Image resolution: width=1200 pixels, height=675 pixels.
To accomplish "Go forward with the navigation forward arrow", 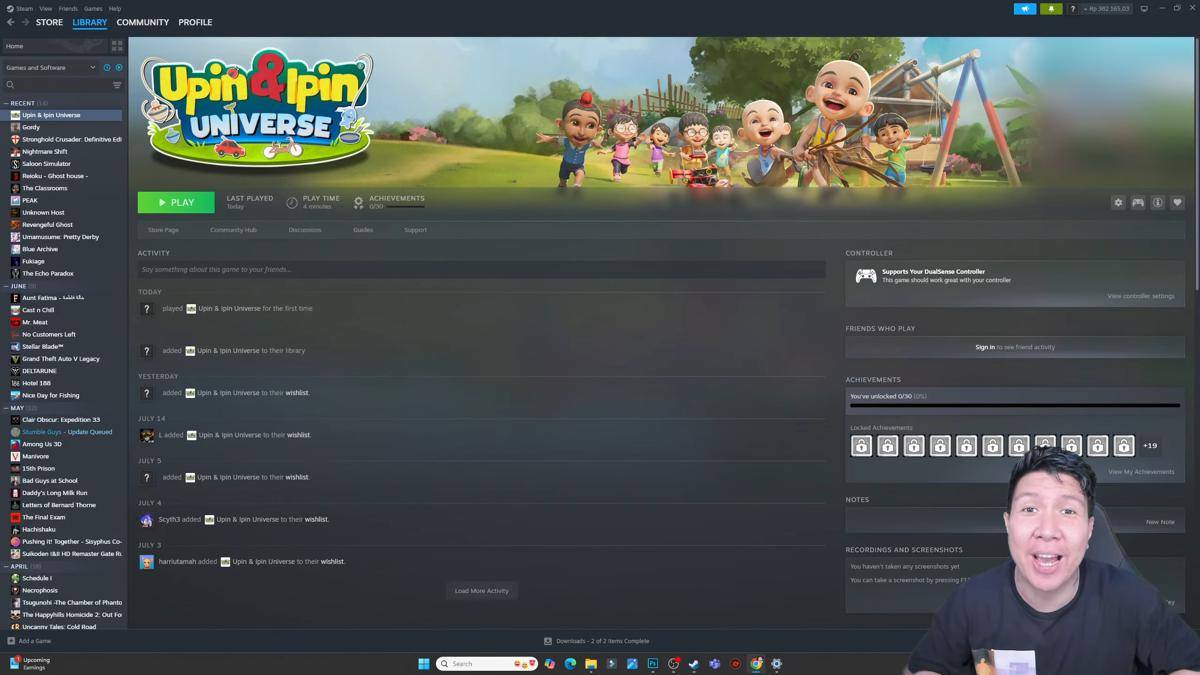I will pyautogui.click(x=25, y=22).
